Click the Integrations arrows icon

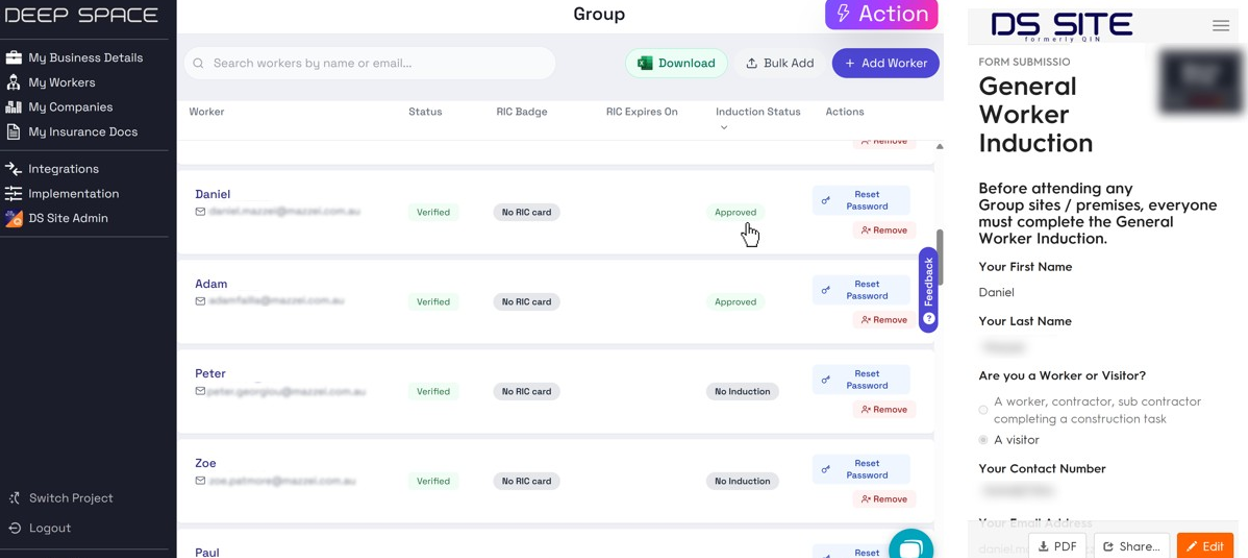point(14,169)
